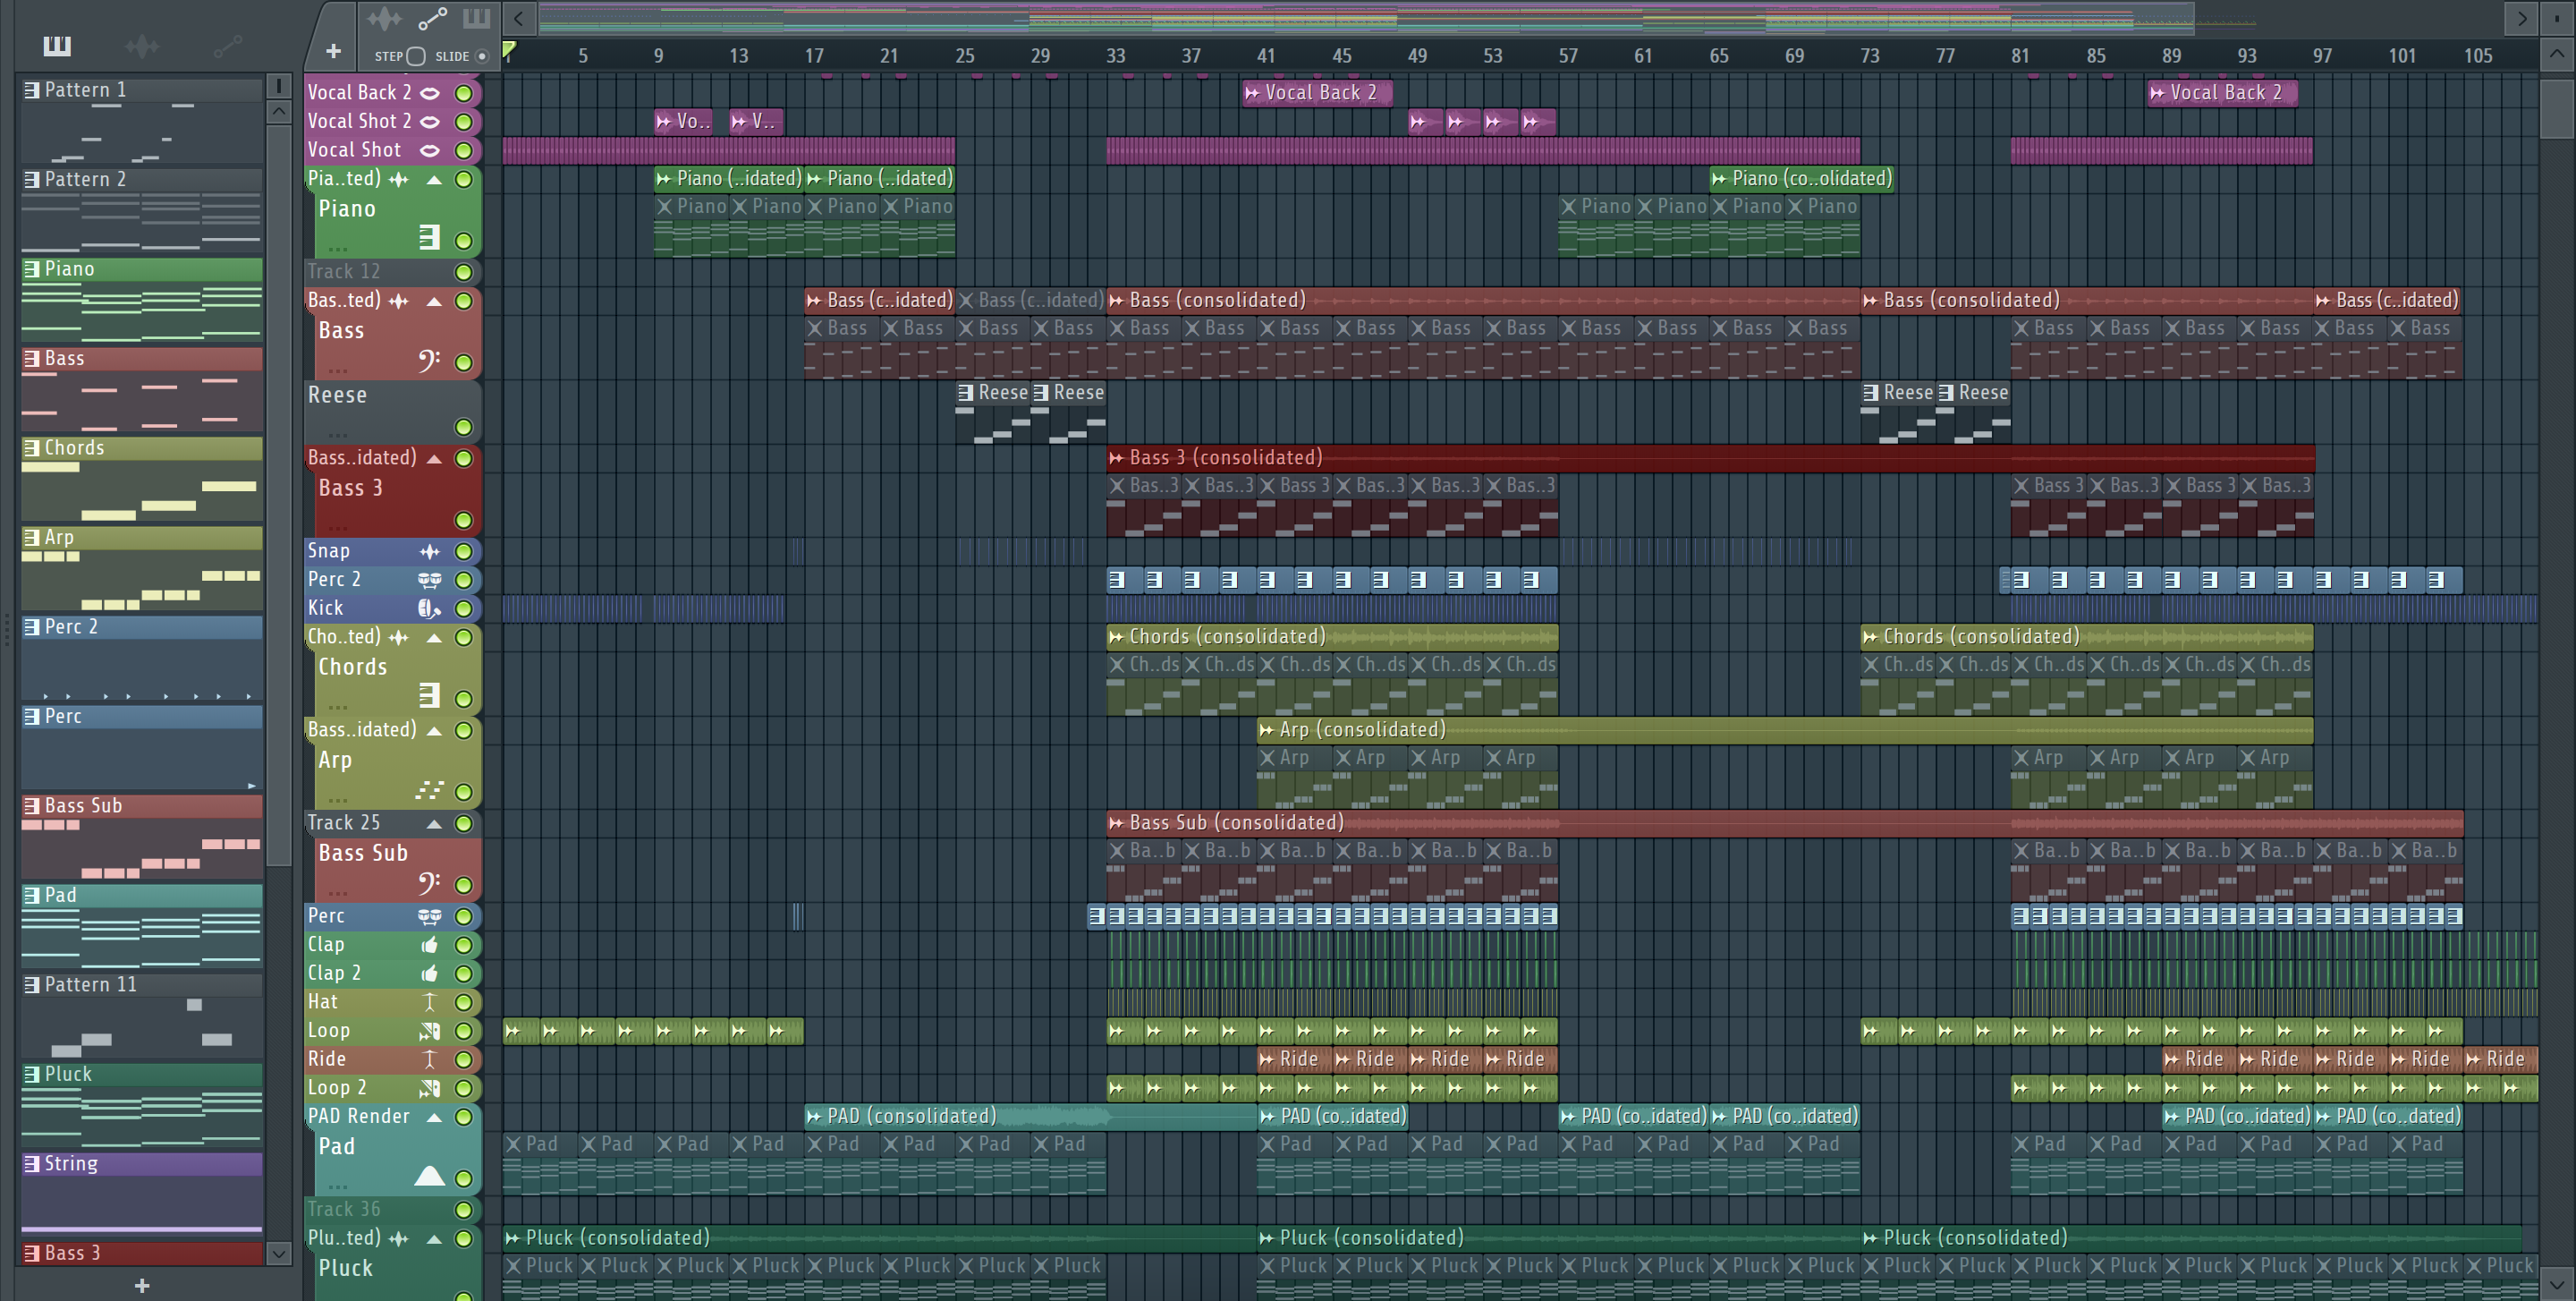Click the Perc 2 track drum icon
Screen dimensions: 2576x1301
pyautogui.click(x=429, y=580)
